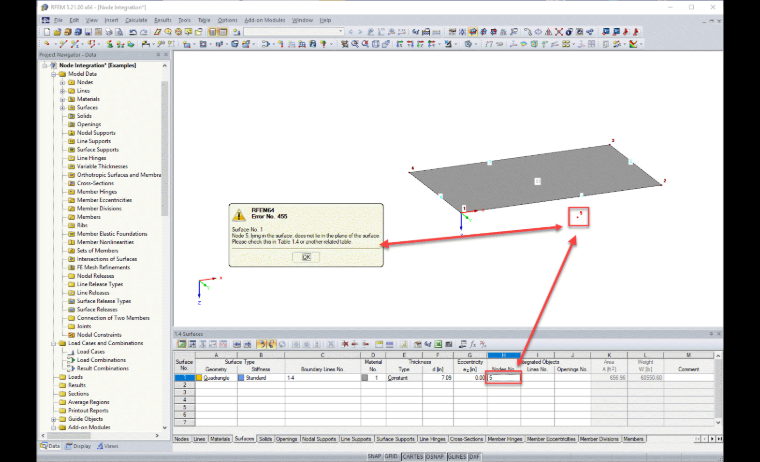Toggle GLINES in the status bar
760x462 pixels.
(457, 457)
